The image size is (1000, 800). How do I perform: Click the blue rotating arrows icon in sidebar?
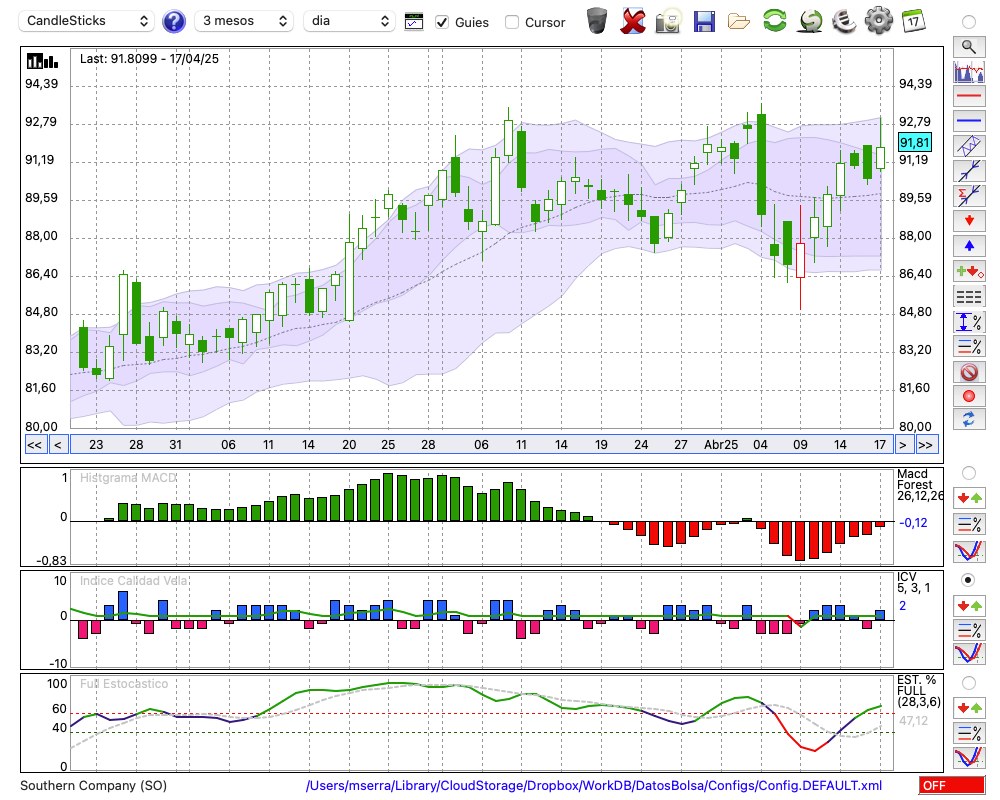point(969,419)
